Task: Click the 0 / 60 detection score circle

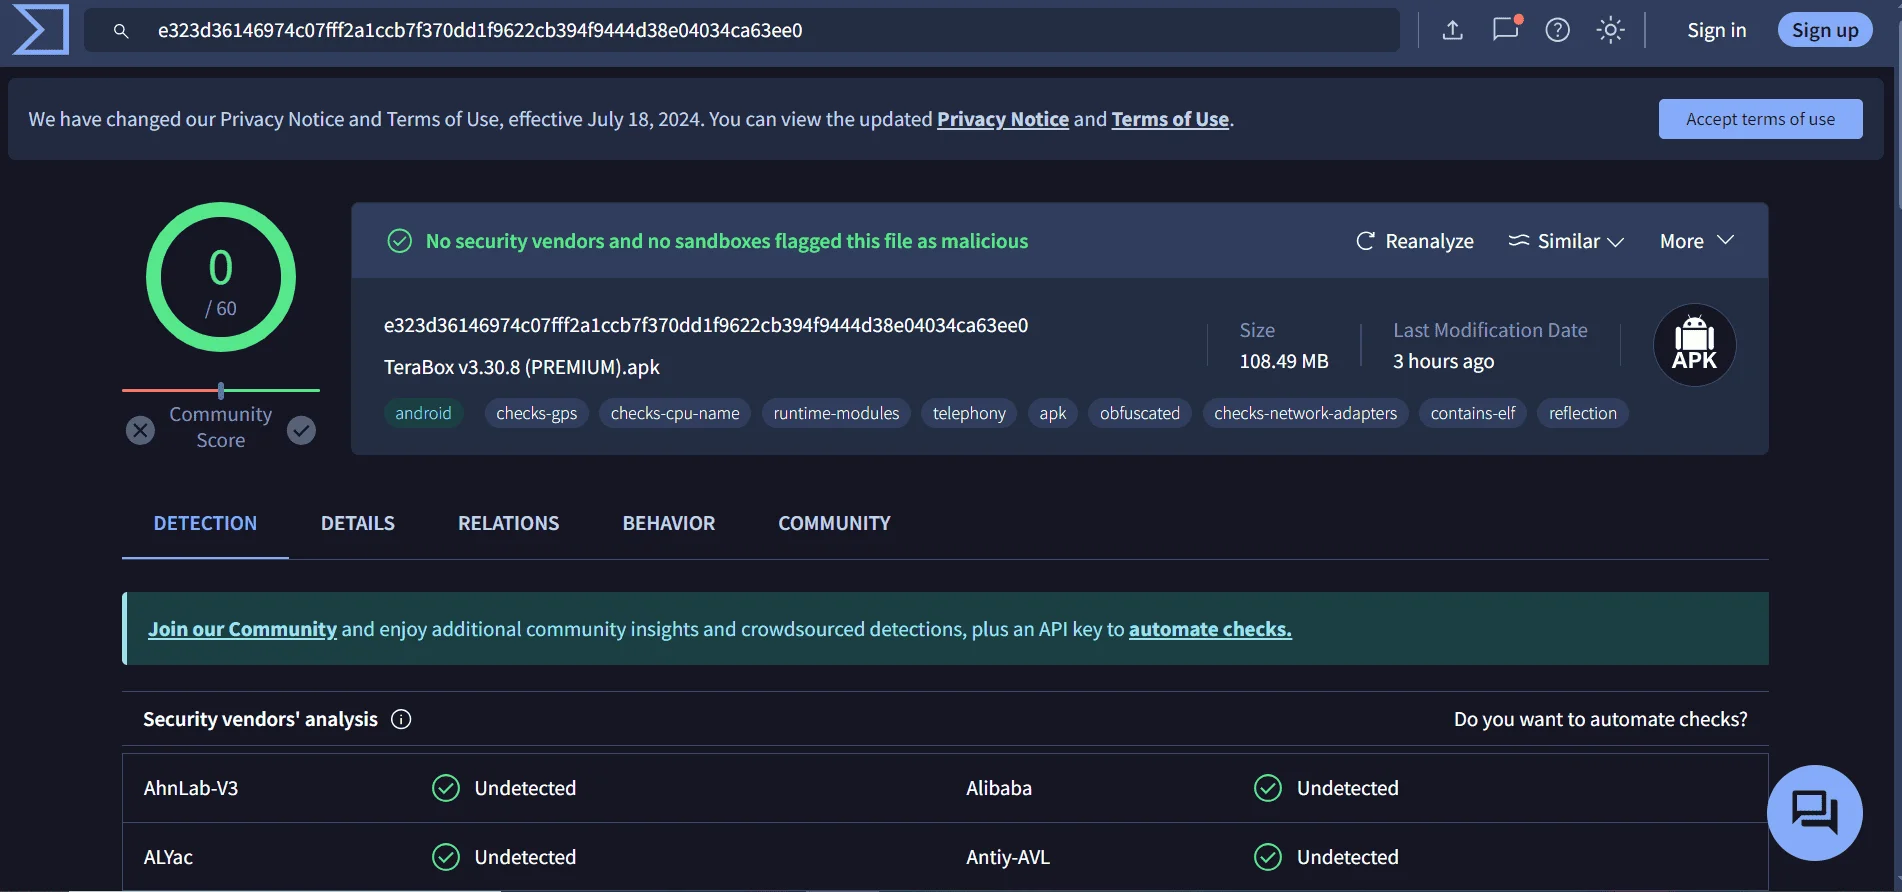Action: click(x=221, y=277)
